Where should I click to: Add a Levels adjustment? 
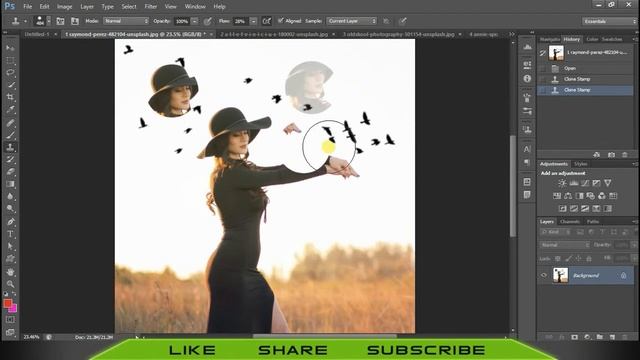click(573, 183)
